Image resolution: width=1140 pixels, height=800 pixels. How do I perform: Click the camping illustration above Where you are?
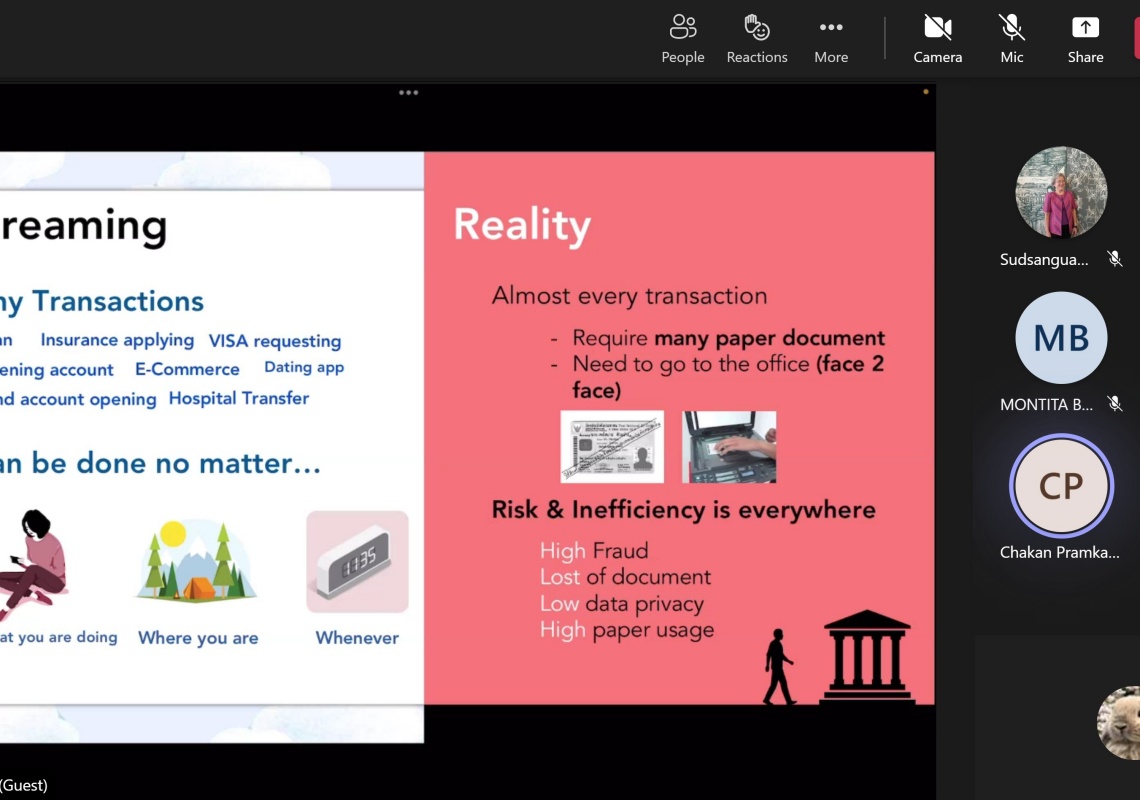(x=197, y=562)
